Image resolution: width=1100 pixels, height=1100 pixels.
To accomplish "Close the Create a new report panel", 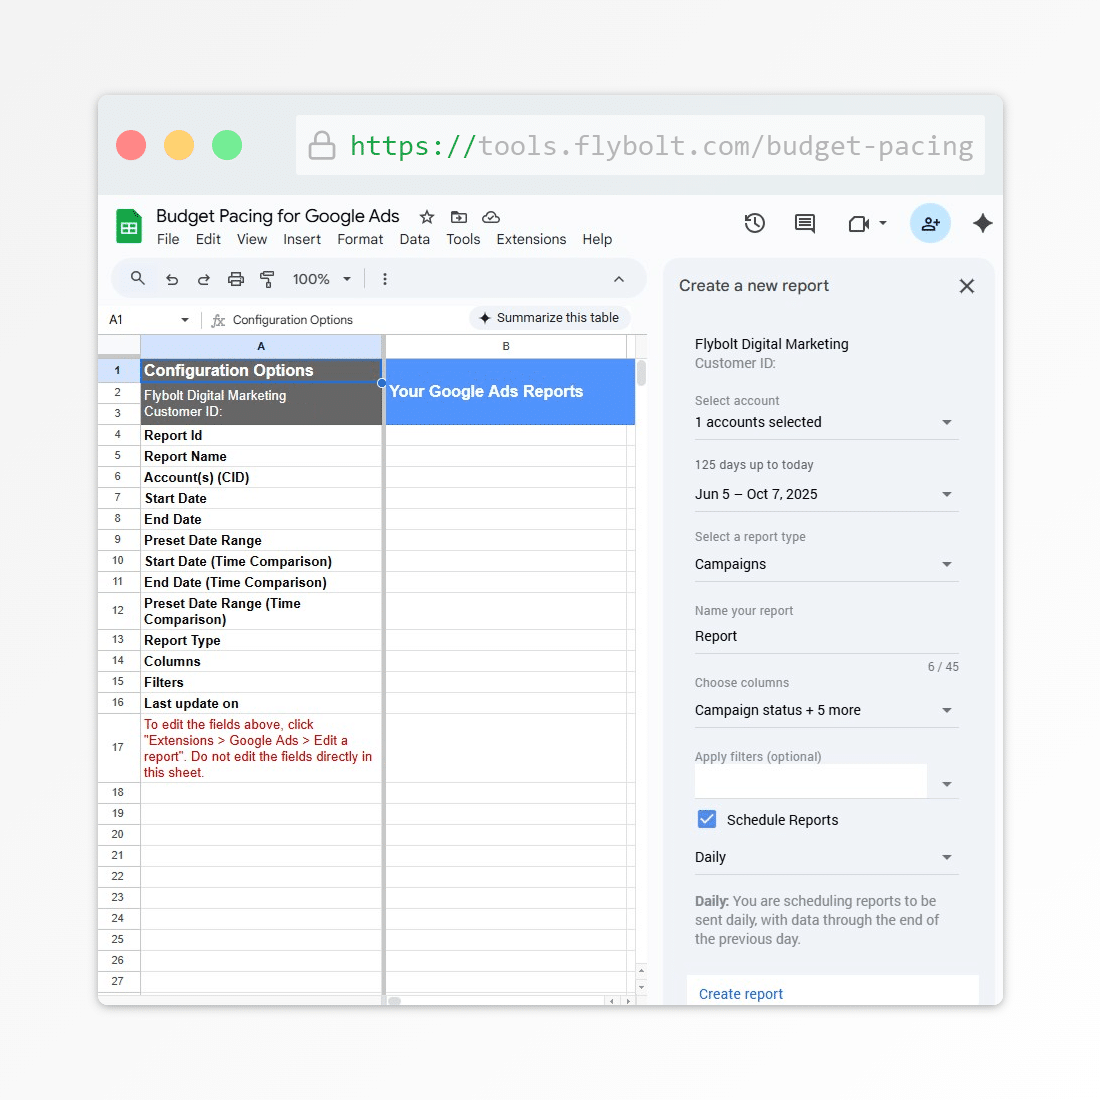I will pos(966,286).
